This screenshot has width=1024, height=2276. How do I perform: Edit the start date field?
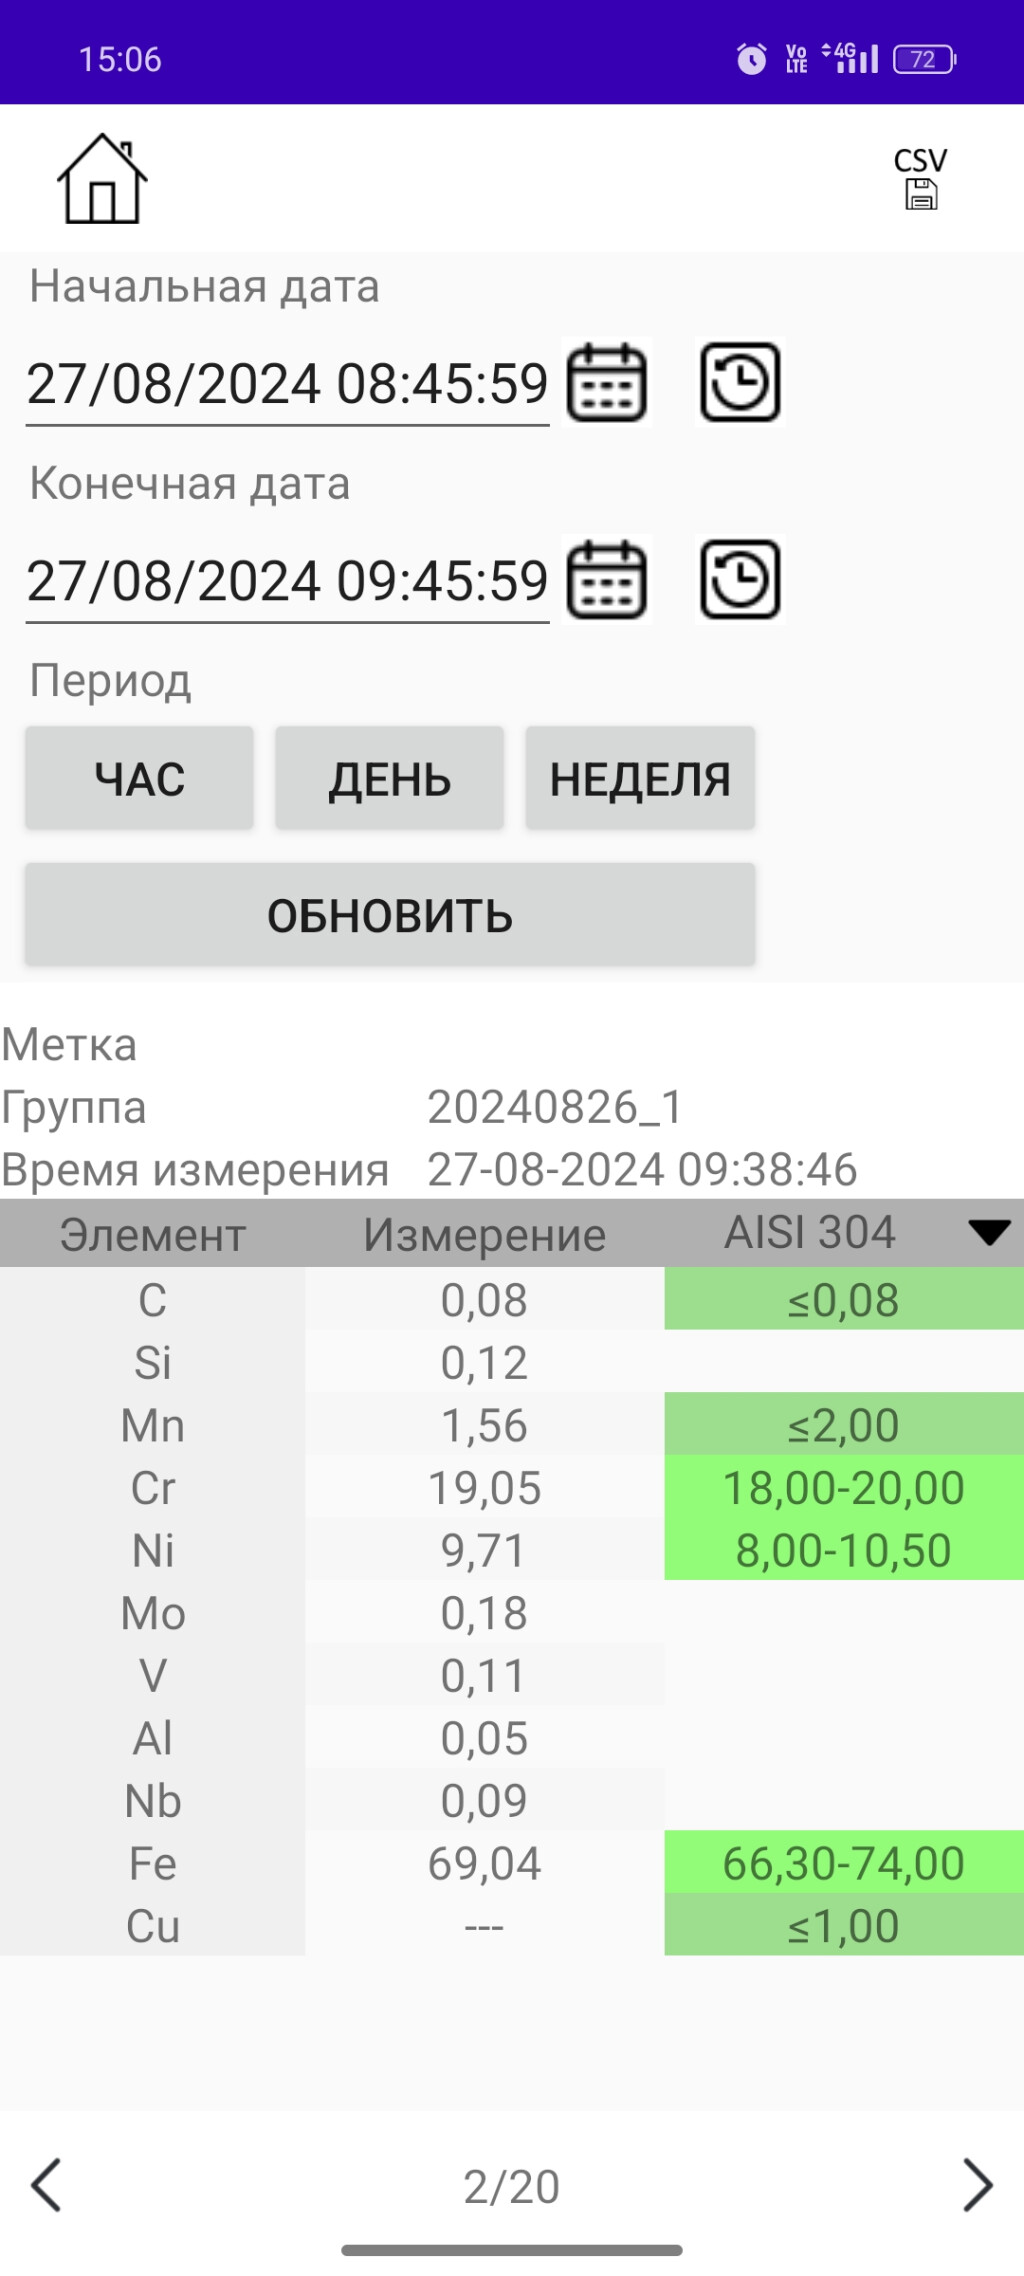(287, 385)
